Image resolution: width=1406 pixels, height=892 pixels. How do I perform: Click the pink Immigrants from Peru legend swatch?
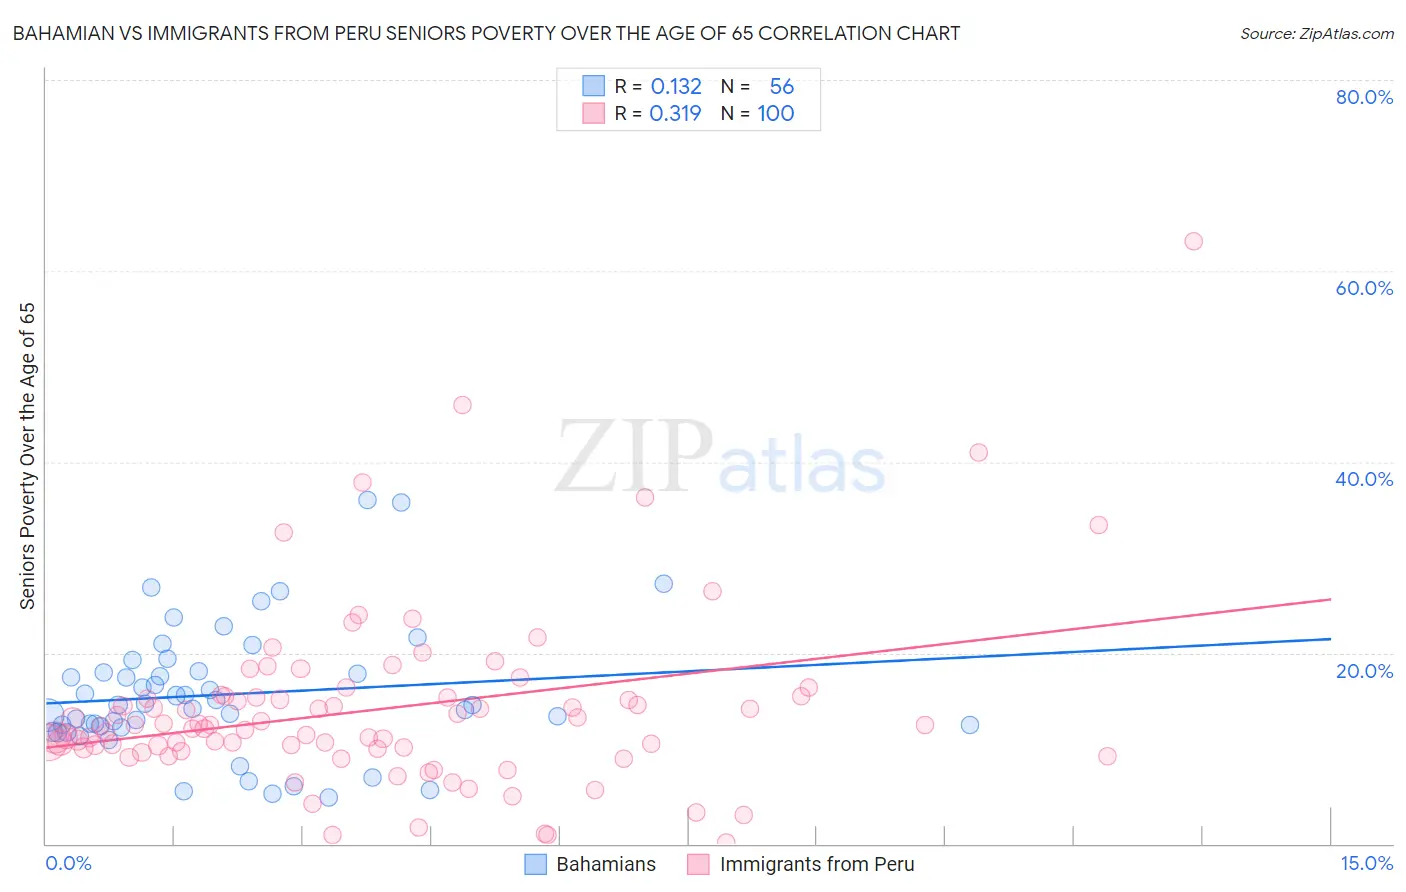point(698,864)
